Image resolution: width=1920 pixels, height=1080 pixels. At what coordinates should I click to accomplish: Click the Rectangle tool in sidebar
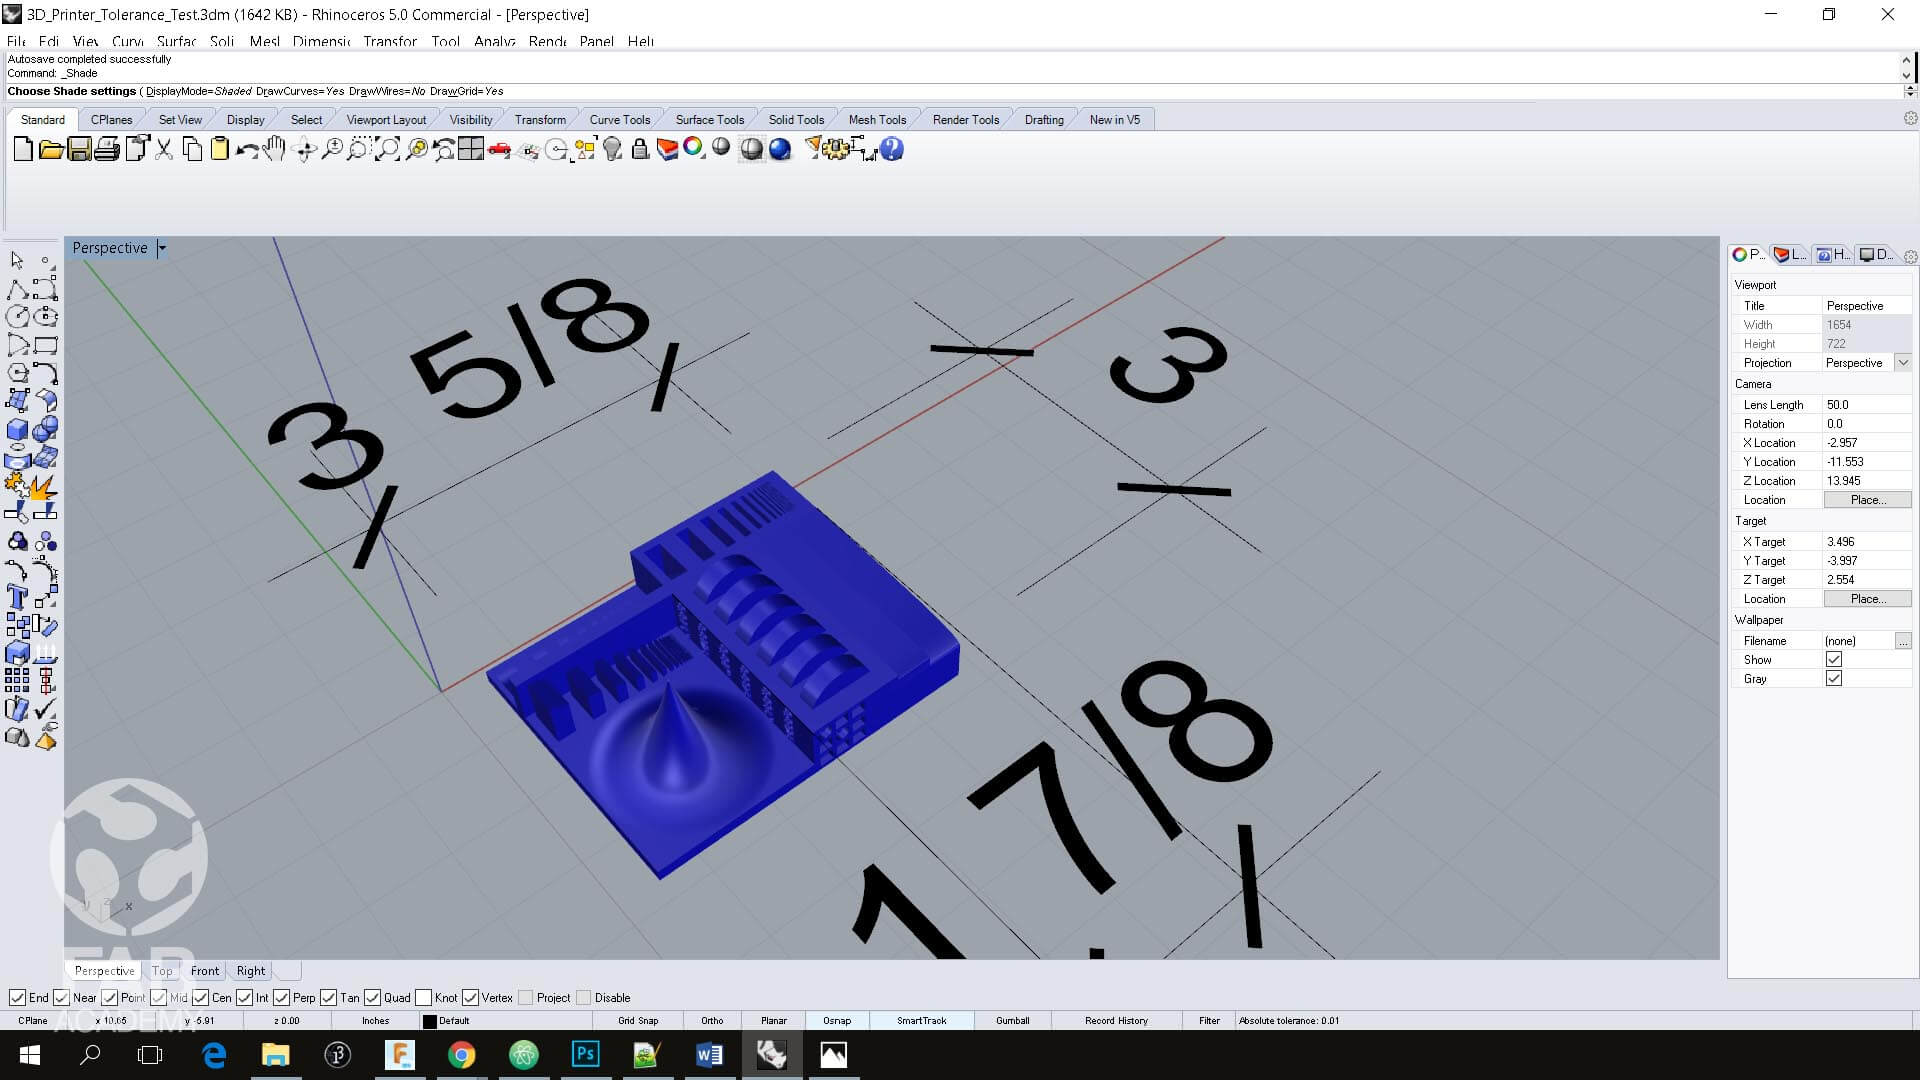pyautogui.click(x=45, y=345)
